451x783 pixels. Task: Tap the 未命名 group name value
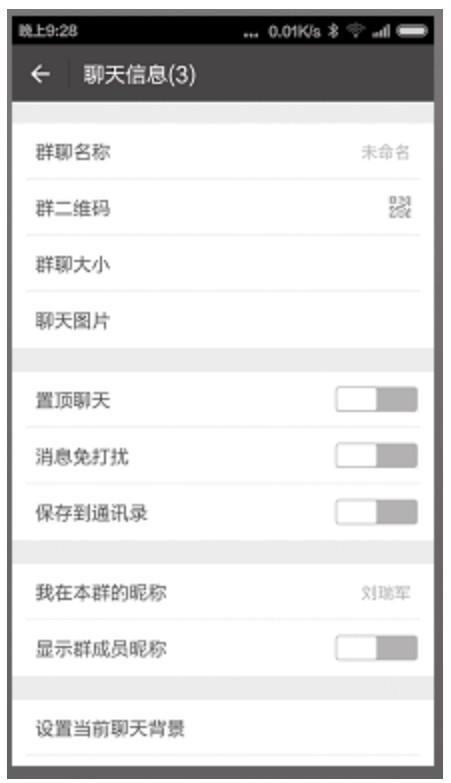(386, 152)
